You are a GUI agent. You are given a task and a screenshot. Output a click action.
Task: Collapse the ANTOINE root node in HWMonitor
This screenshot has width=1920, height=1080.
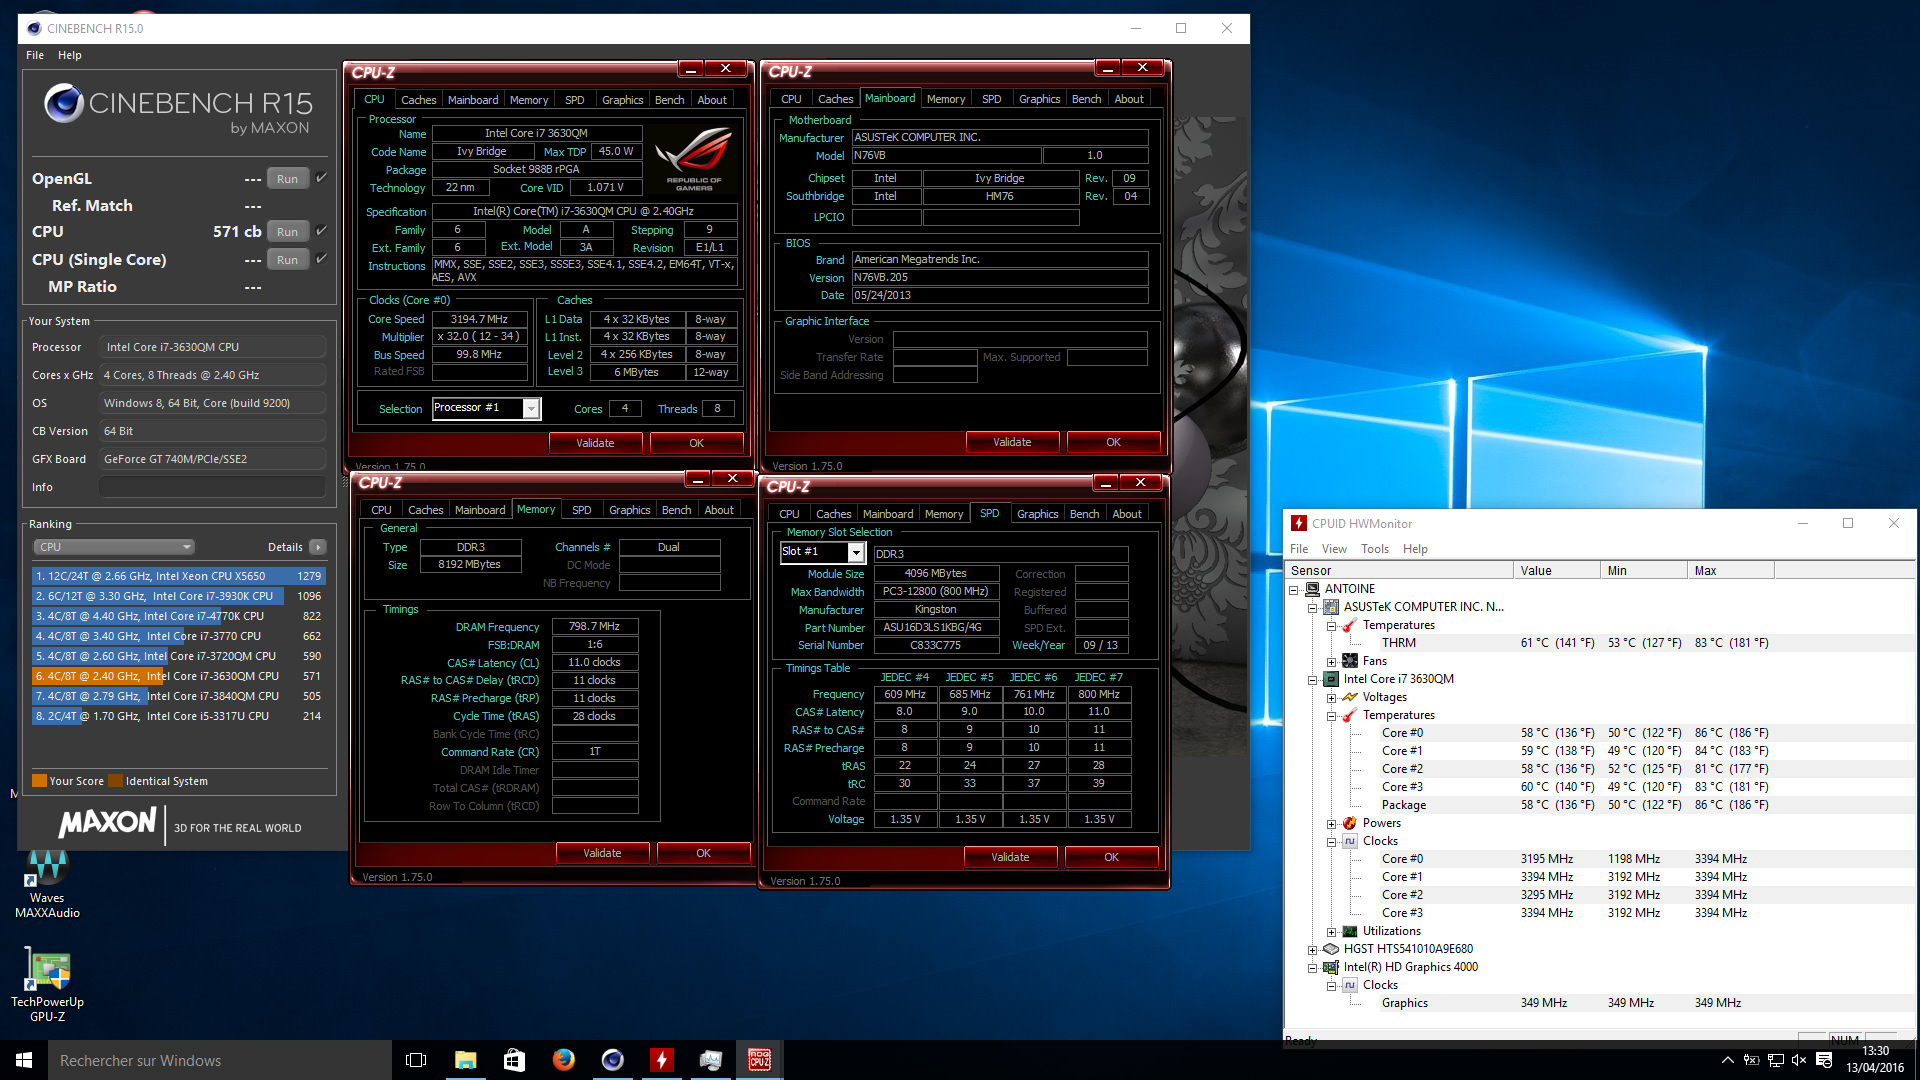[1293, 590]
